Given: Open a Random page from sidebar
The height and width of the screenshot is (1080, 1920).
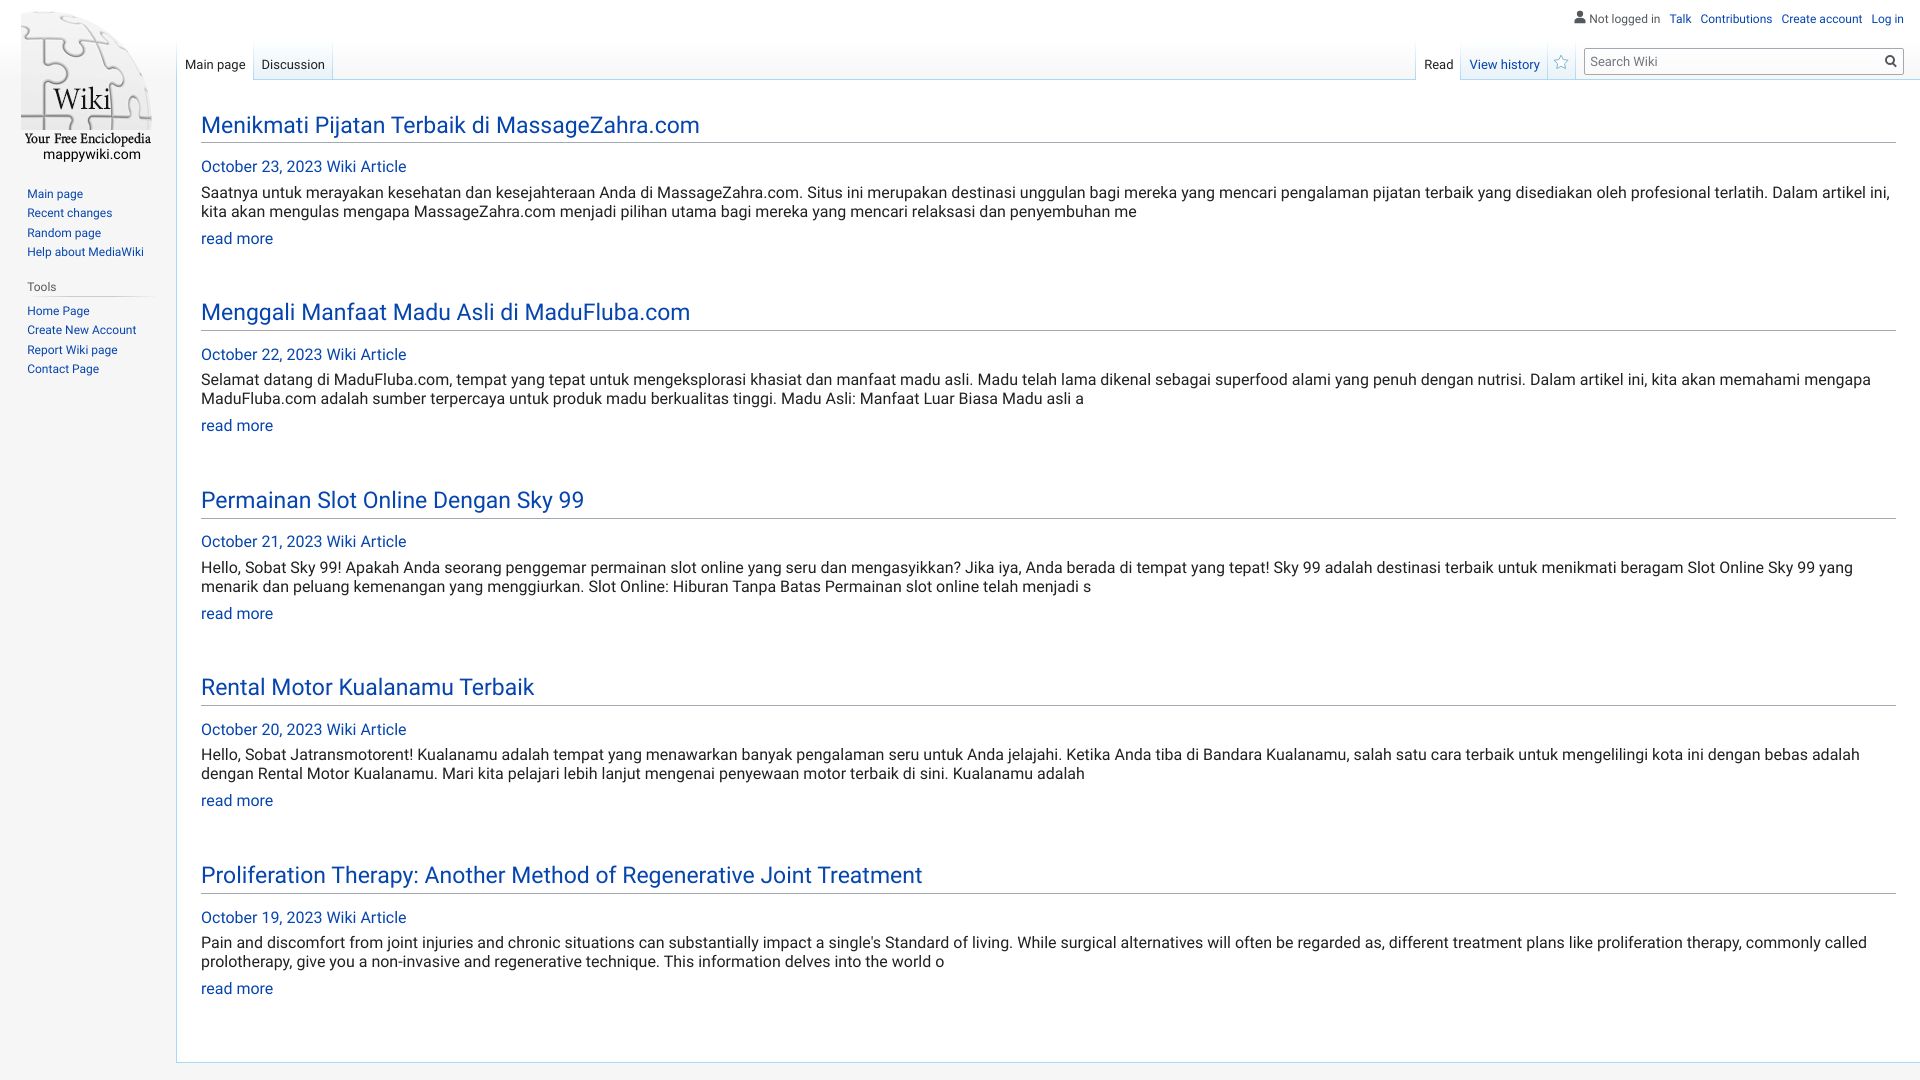Looking at the screenshot, I should [x=64, y=233].
